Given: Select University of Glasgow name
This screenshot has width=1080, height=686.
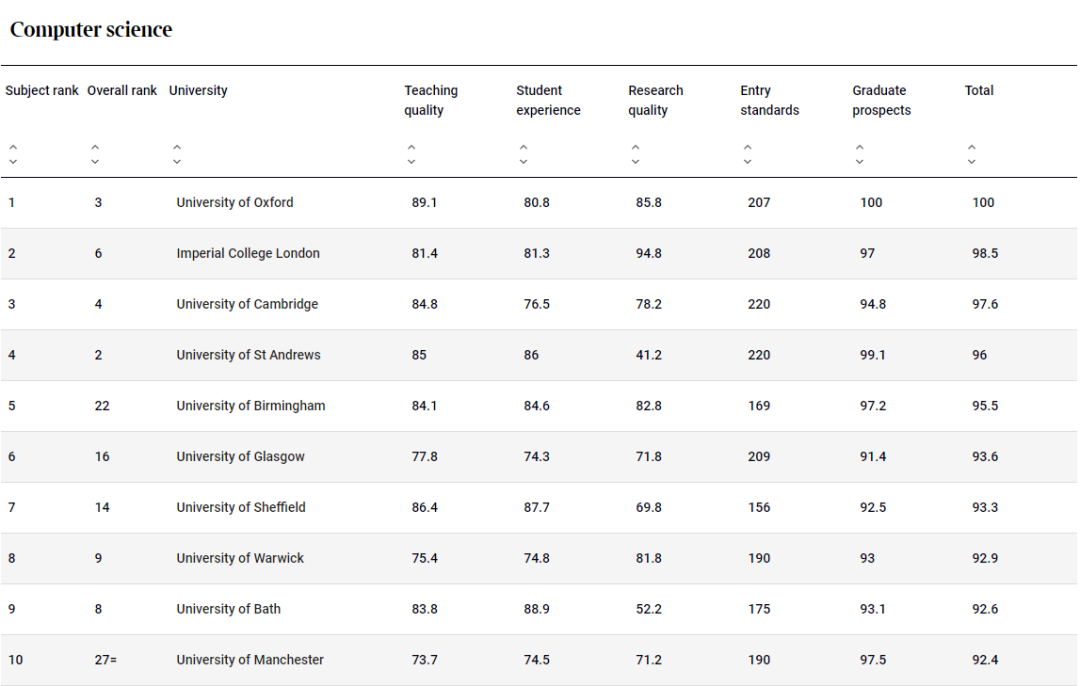Looking at the screenshot, I should [240, 457].
